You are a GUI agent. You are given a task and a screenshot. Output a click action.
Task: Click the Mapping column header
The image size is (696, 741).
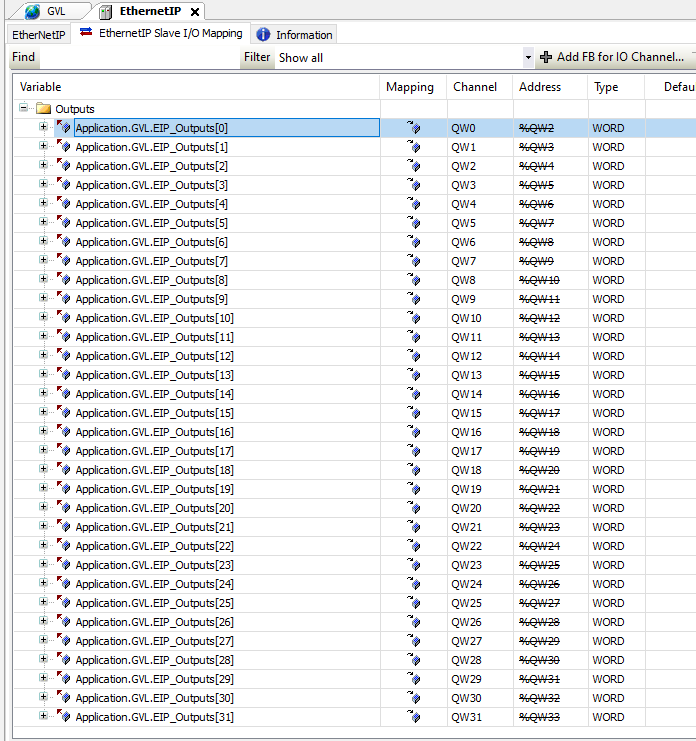point(413,87)
